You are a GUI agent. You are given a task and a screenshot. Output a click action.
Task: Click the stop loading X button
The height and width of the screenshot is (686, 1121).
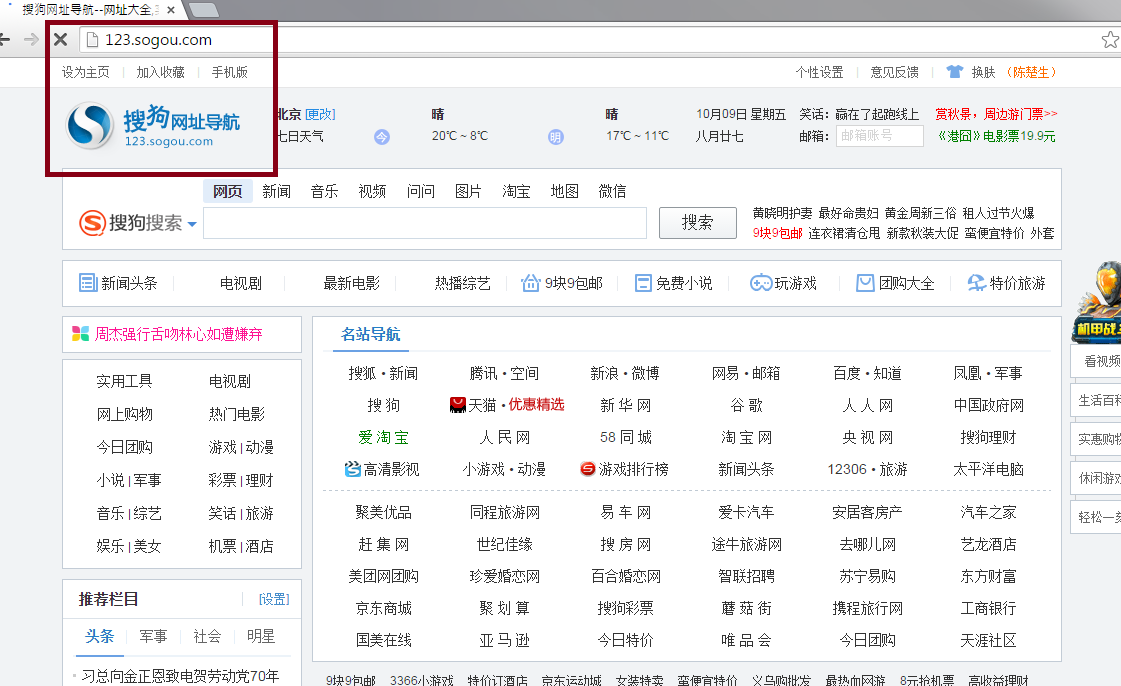(x=60, y=40)
